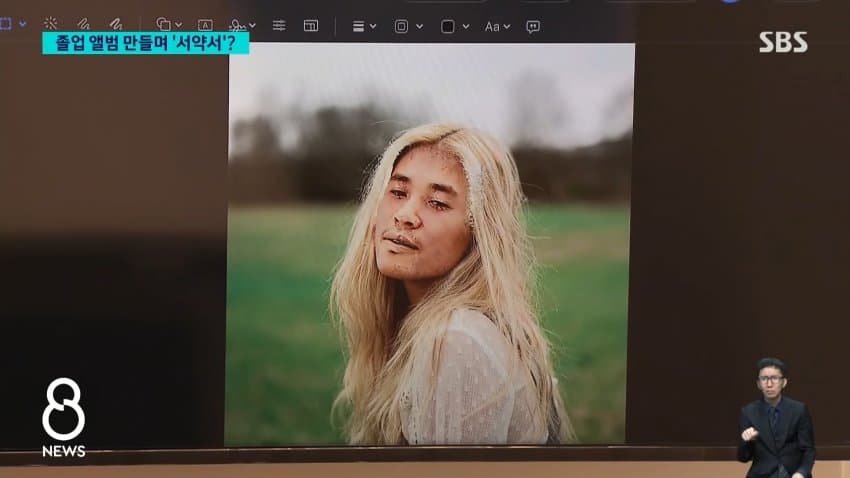Click the SBS channel logo
Screen dimensions: 850x478
tap(783, 42)
